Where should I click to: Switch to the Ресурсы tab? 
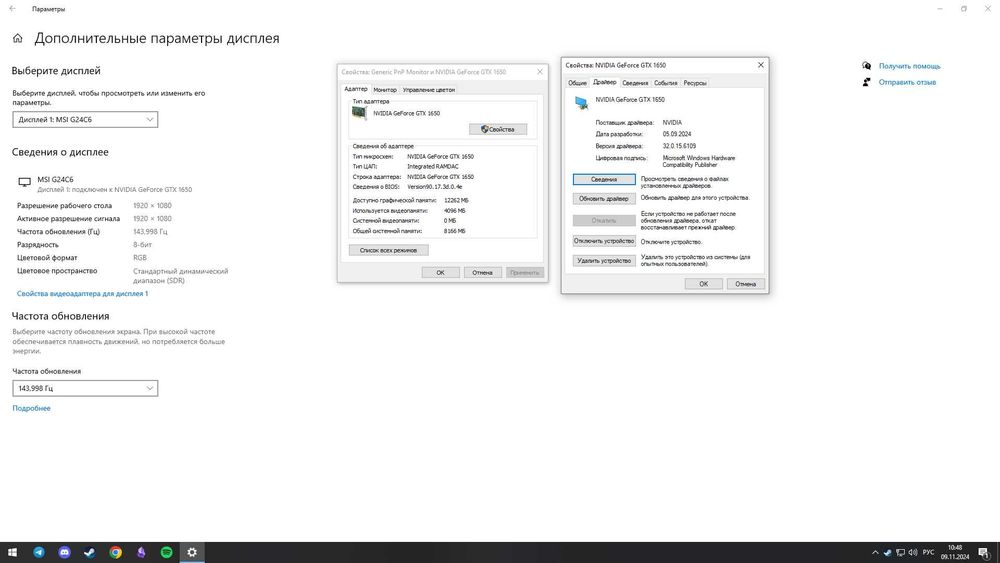pos(695,83)
